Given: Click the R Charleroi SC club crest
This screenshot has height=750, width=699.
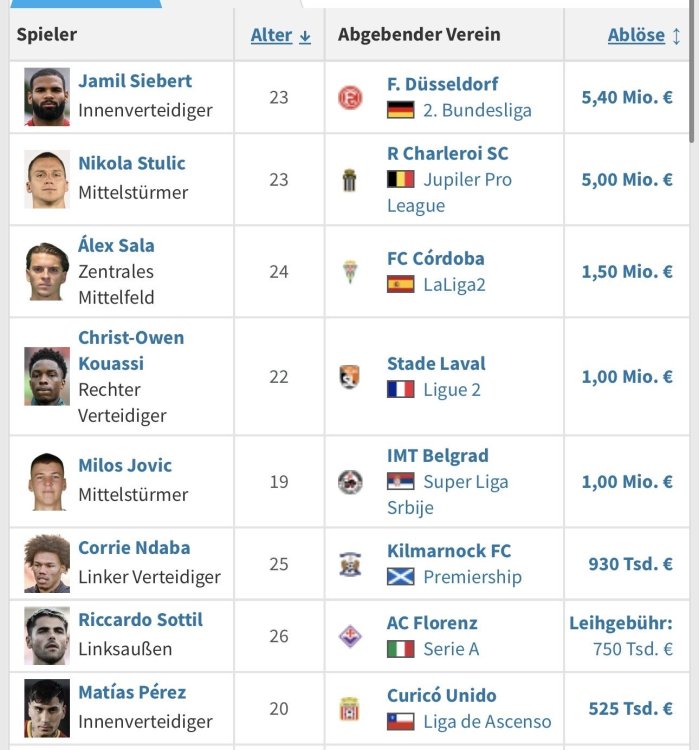Looking at the screenshot, I should pyautogui.click(x=349, y=180).
